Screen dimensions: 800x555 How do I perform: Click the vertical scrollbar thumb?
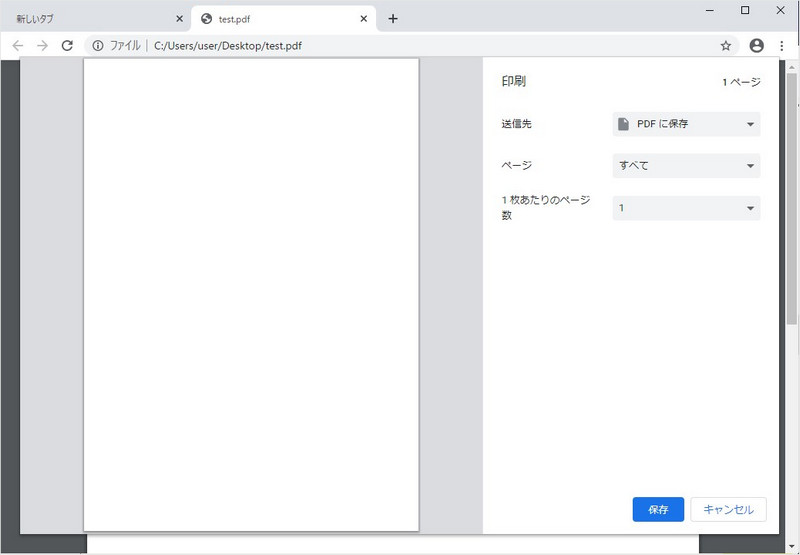click(792, 199)
